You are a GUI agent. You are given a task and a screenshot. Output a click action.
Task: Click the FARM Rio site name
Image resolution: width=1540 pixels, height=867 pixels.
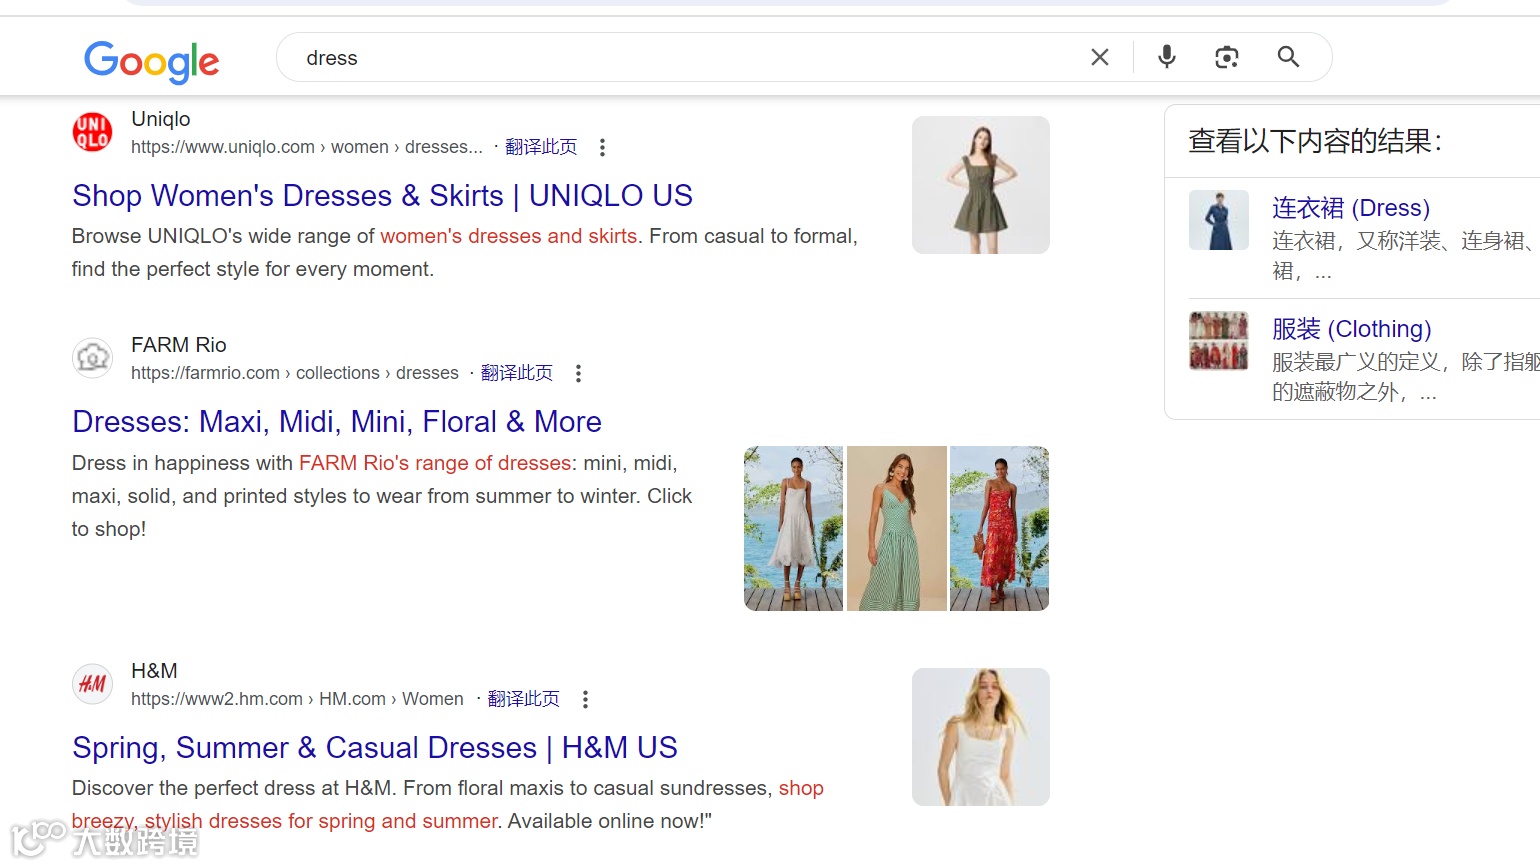pyautogui.click(x=179, y=345)
